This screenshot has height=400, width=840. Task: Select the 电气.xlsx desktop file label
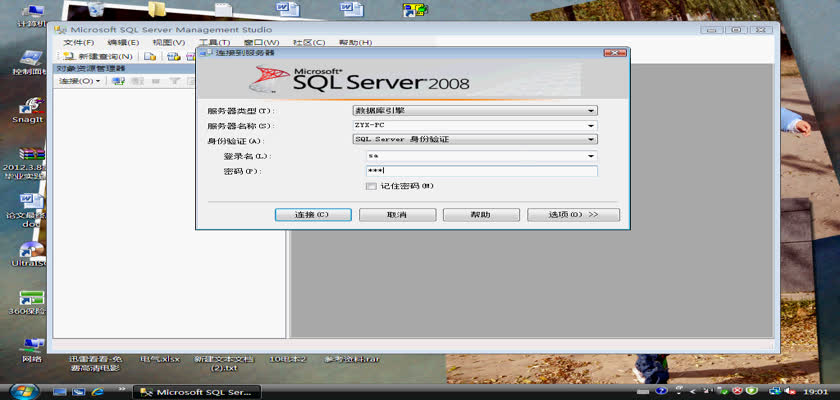tap(160, 359)
